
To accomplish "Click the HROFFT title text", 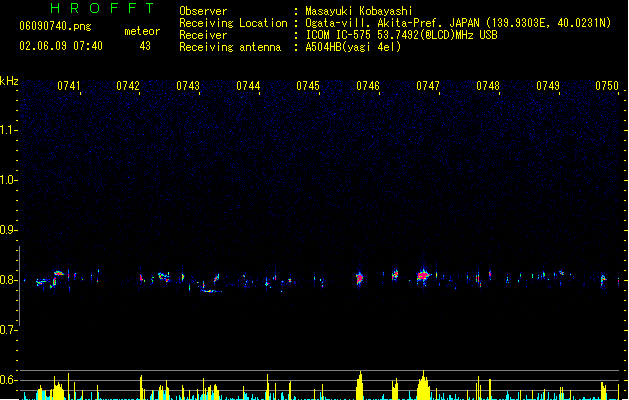I will tap(102, 8).
